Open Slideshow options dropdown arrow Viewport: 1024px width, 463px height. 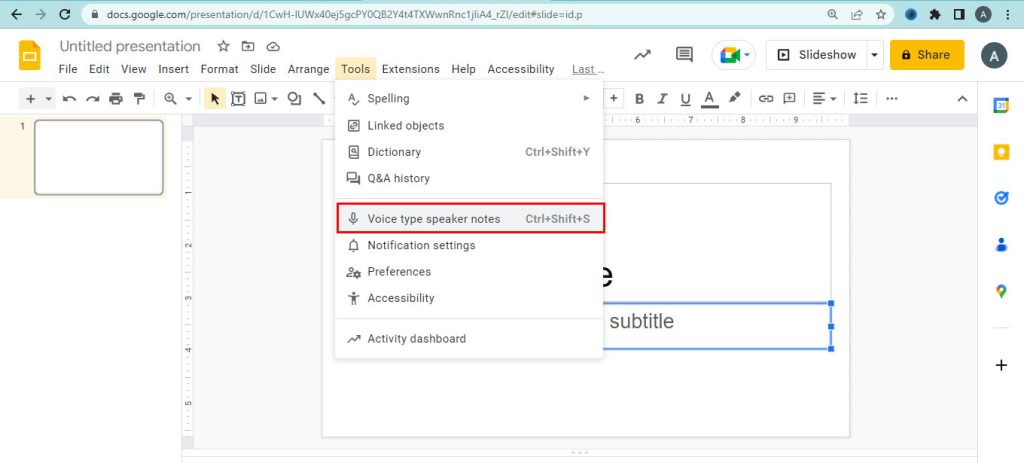(875, 55)
